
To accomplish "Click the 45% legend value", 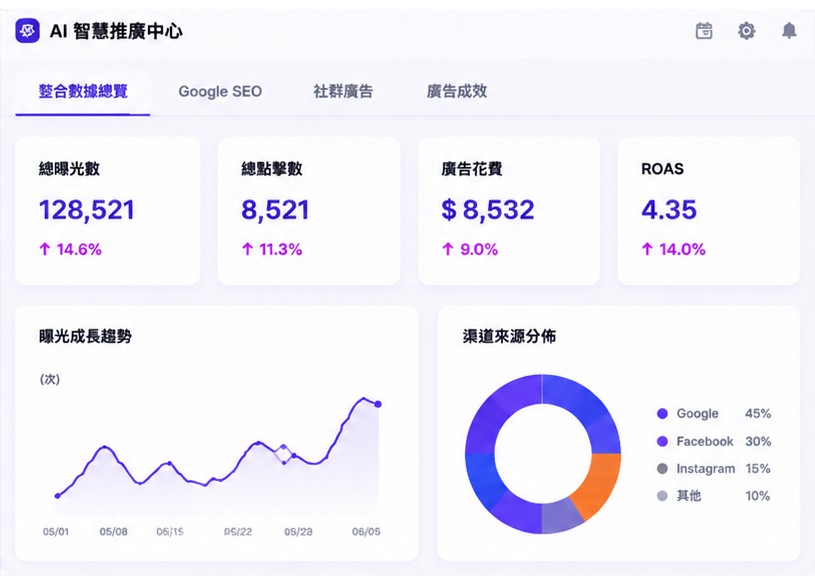I will tap(758, 413).
